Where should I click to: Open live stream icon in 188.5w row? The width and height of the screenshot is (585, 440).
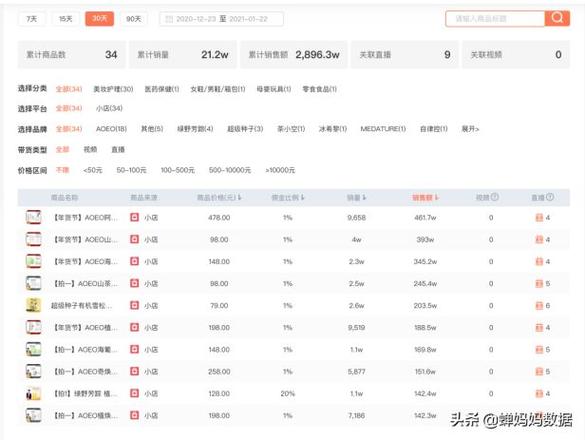click(539, 328)
